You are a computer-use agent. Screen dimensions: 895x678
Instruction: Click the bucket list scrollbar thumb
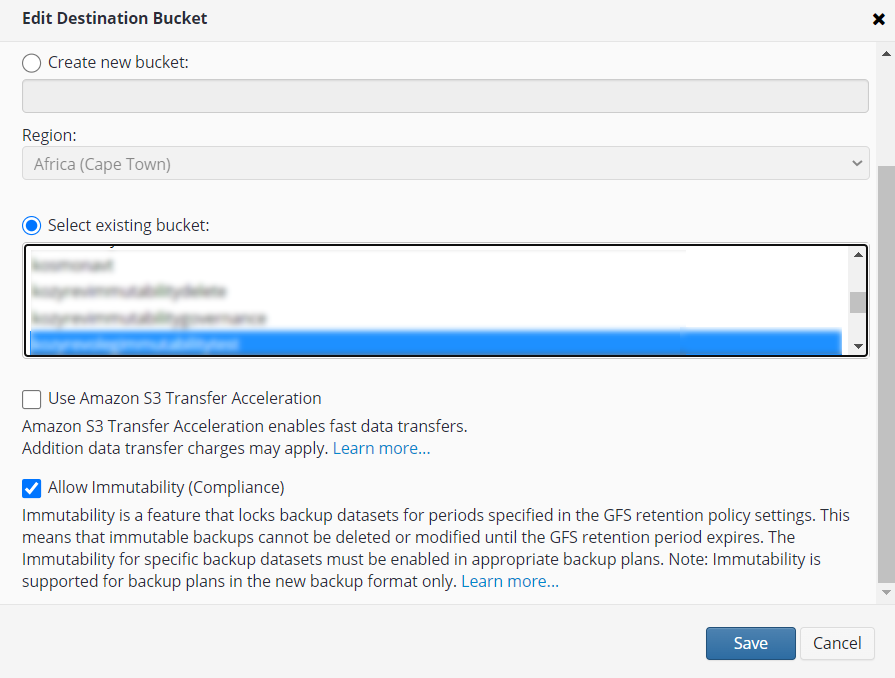pos(857,302)
